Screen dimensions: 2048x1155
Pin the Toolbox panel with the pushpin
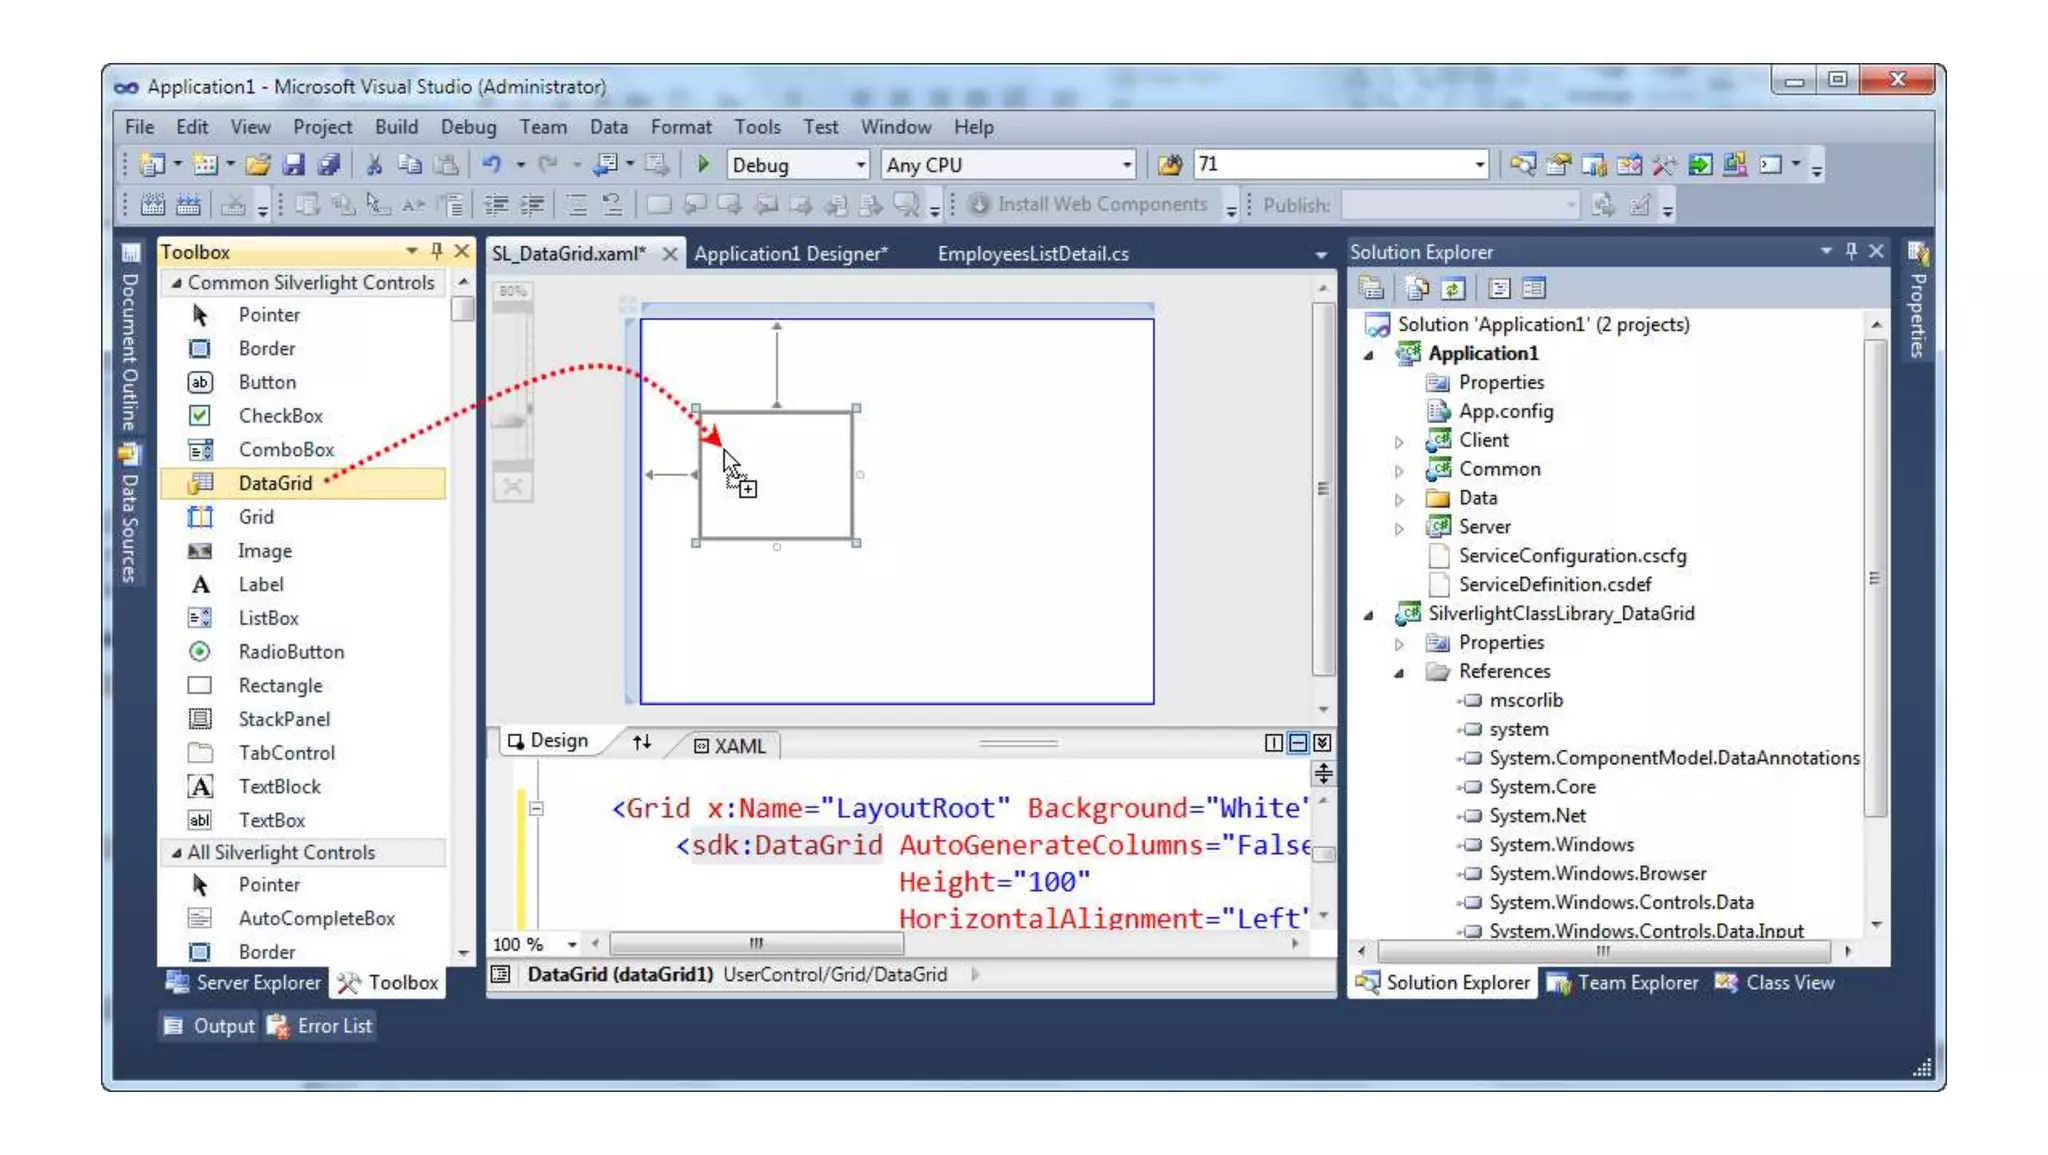tap(436, 251)
